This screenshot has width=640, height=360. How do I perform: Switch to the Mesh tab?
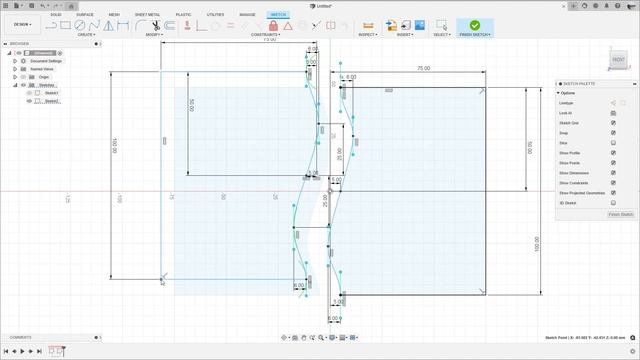tap(114, 15)
